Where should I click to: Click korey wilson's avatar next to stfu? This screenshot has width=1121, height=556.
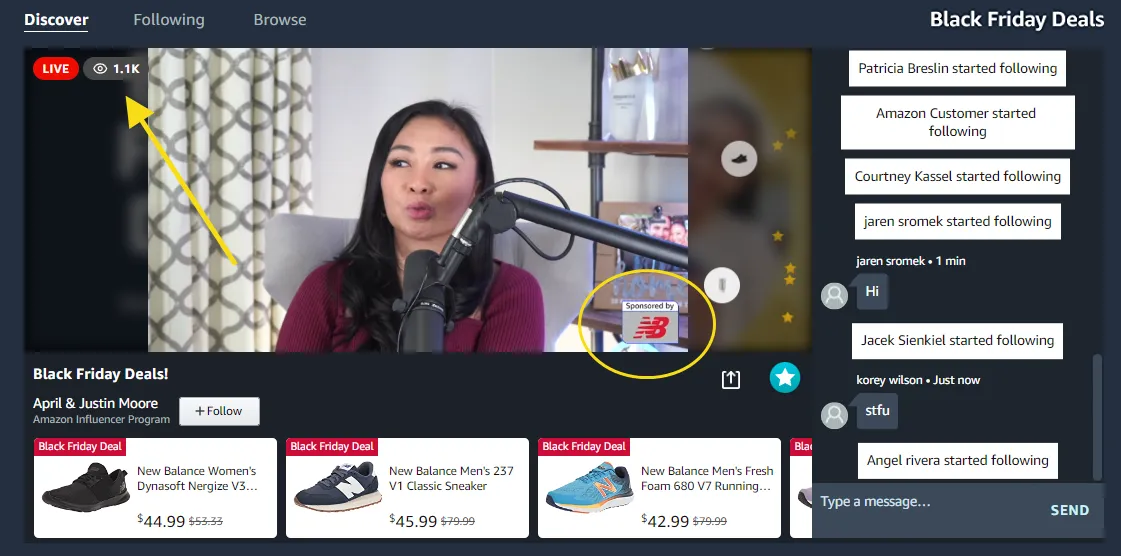(x=834, y=415)
